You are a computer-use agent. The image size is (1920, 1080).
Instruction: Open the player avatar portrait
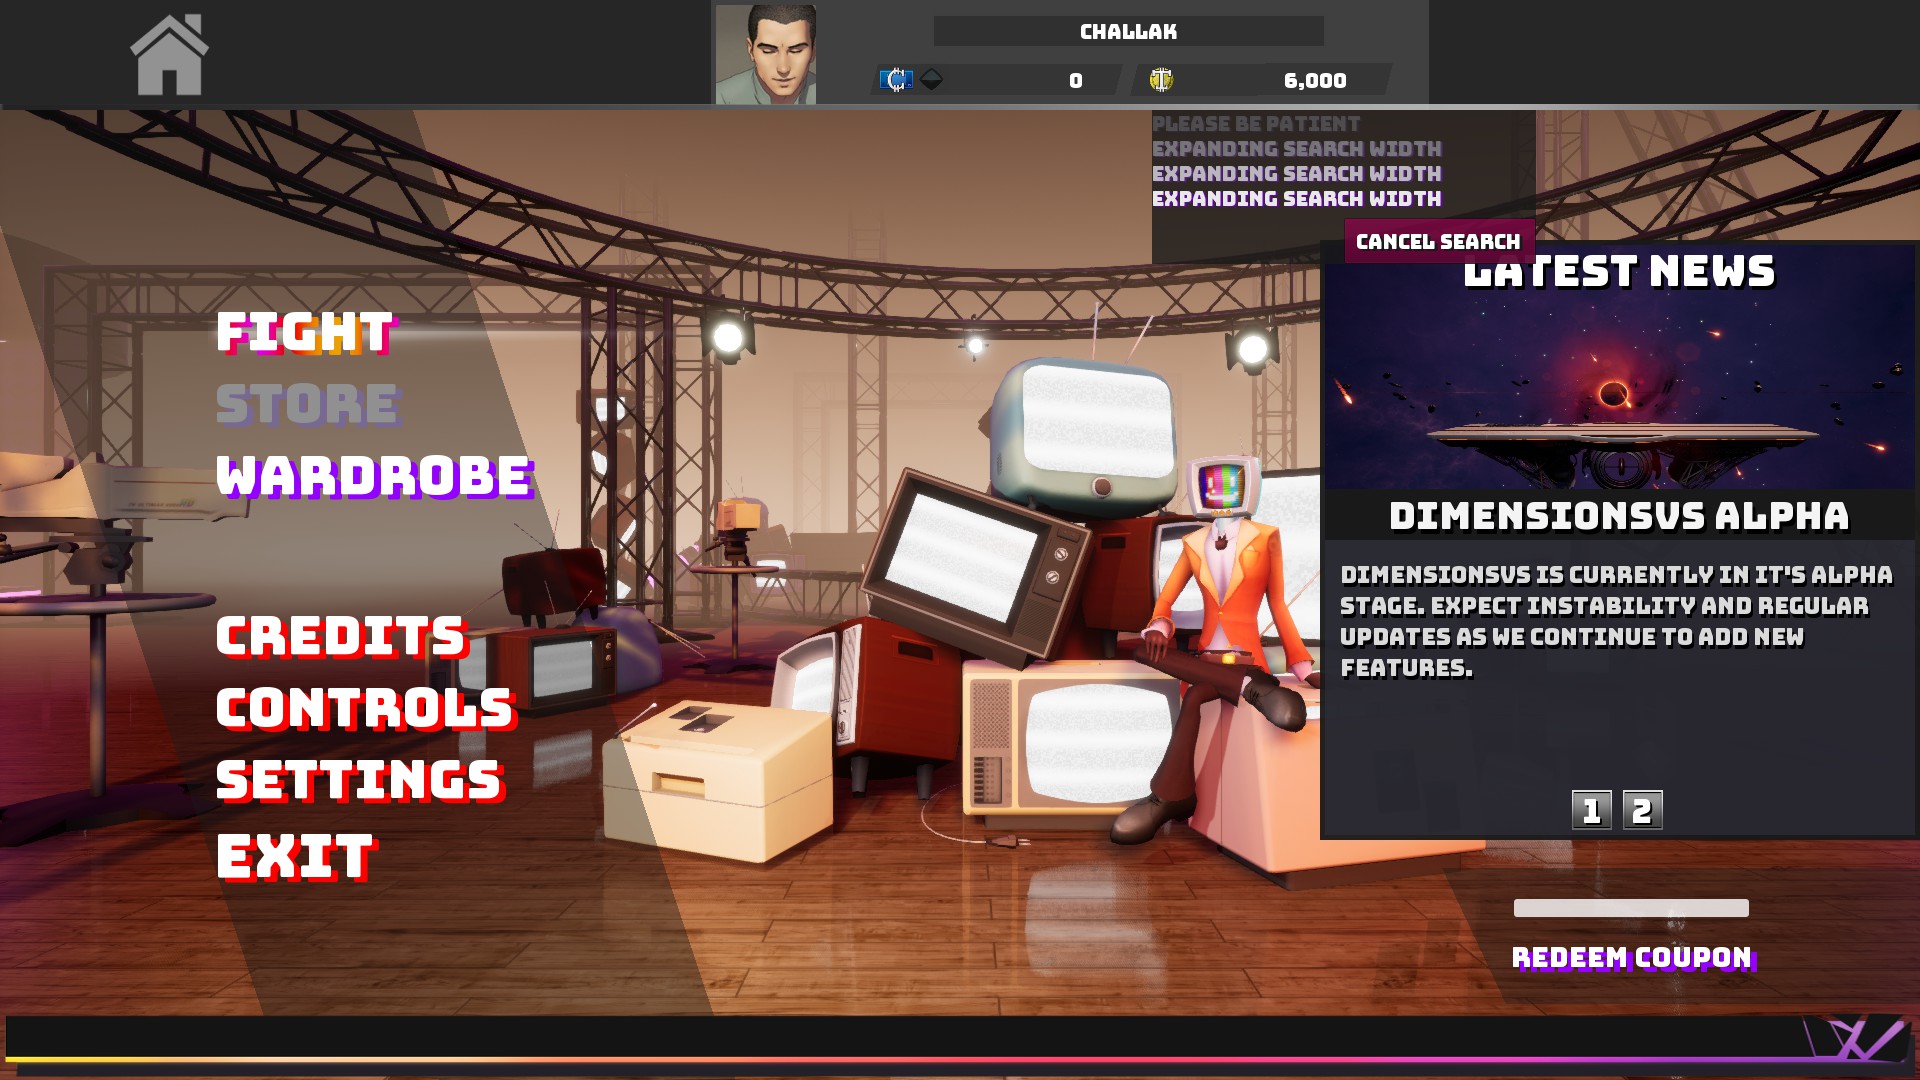tap(766, 54)
